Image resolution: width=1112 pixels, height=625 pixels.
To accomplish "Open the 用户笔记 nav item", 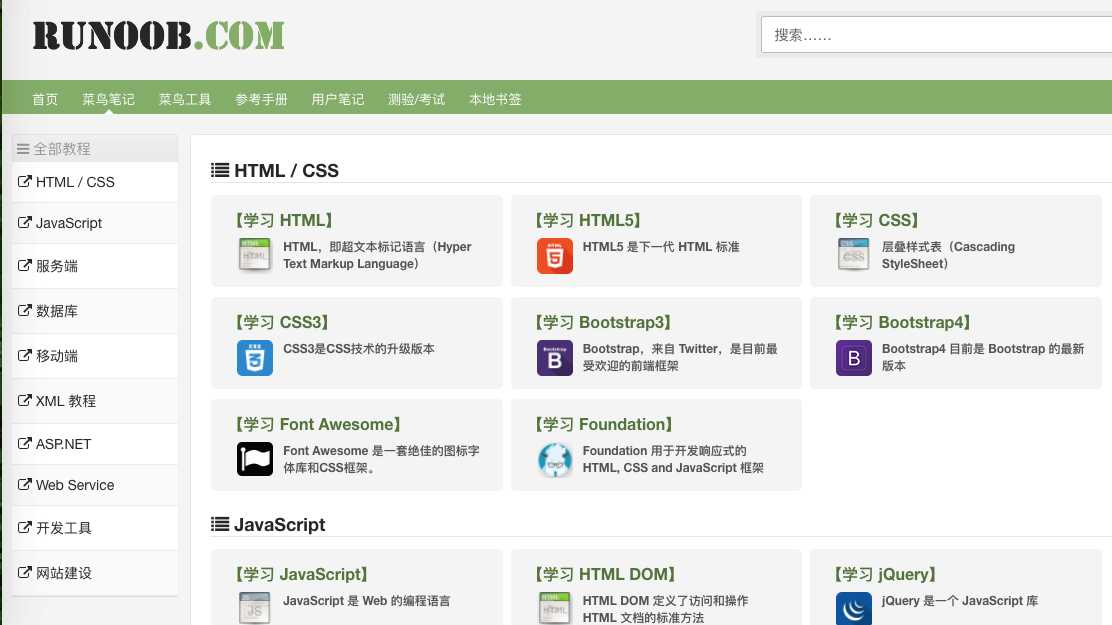I will [338, 99].
